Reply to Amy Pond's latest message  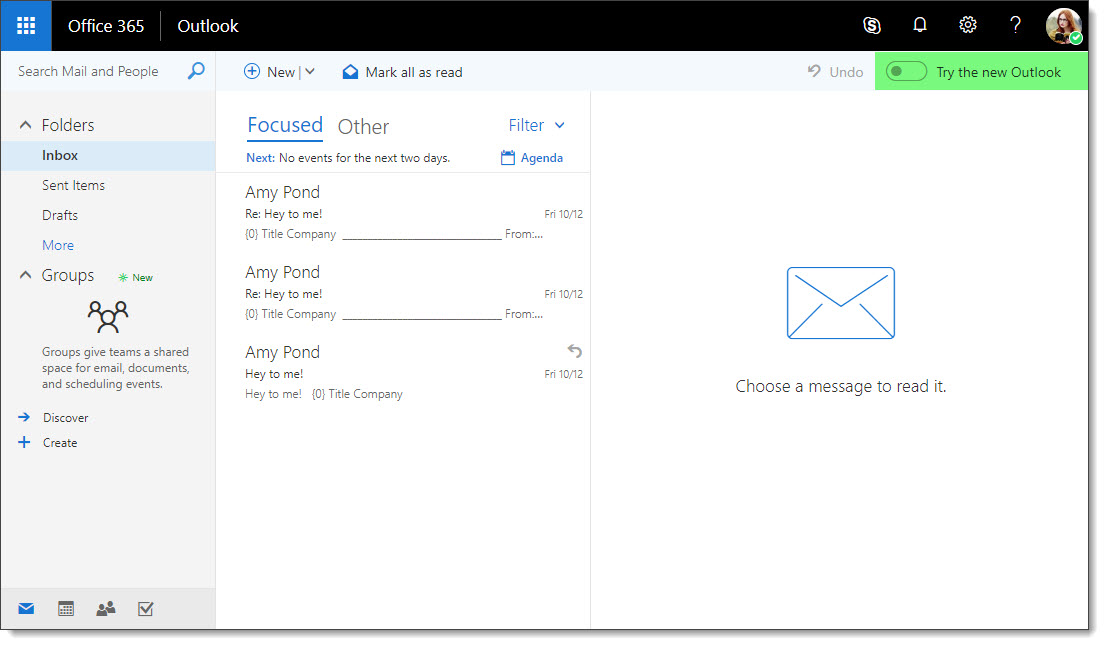point(574,351)
